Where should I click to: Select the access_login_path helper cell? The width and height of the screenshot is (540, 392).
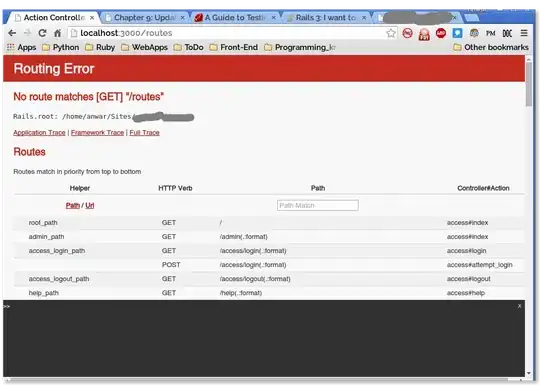tap(57, 251)
